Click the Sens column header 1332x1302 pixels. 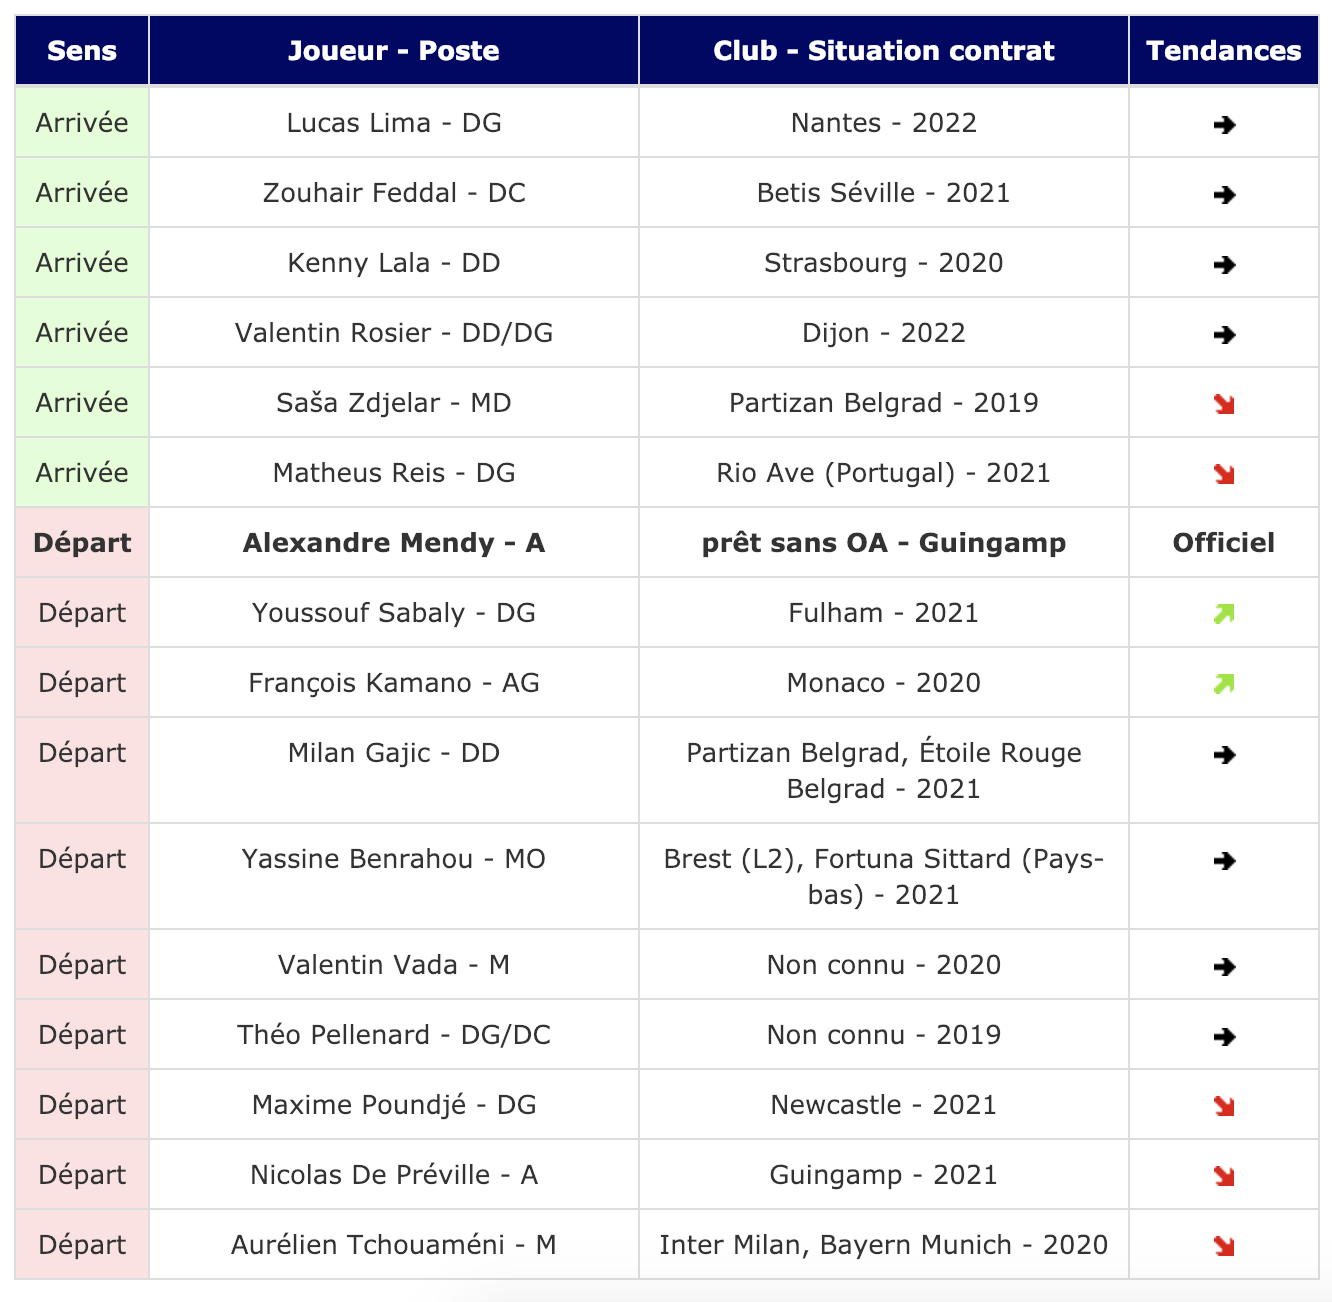click(82, 51)
